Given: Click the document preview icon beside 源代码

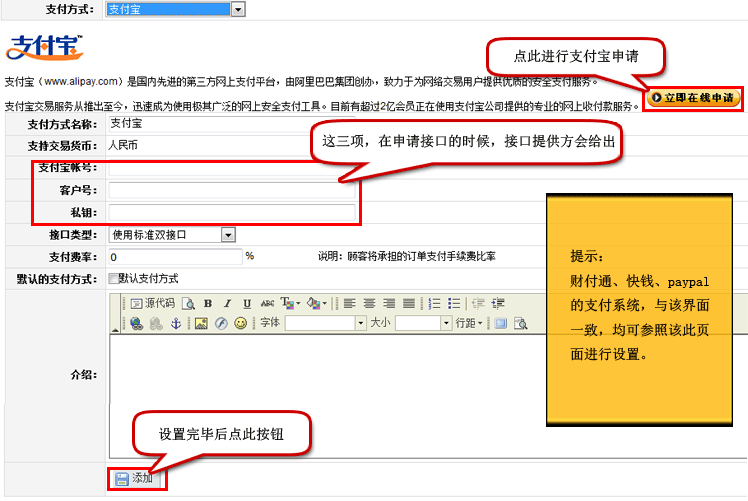Looking at the screenshot, I should coord(188,303).
